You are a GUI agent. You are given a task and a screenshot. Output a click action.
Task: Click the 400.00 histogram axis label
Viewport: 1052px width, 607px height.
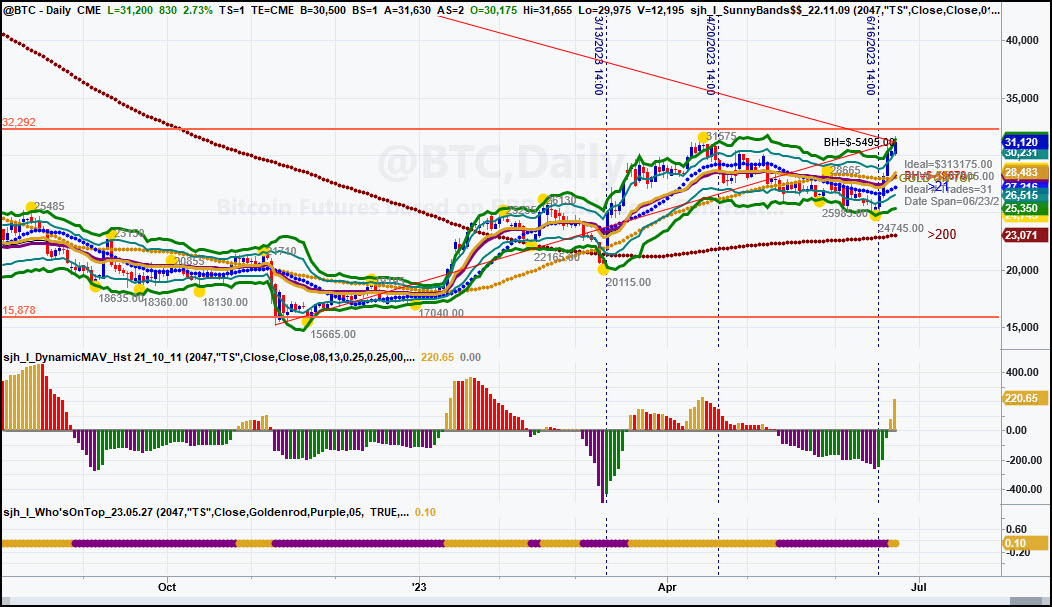click(1024, 372)
